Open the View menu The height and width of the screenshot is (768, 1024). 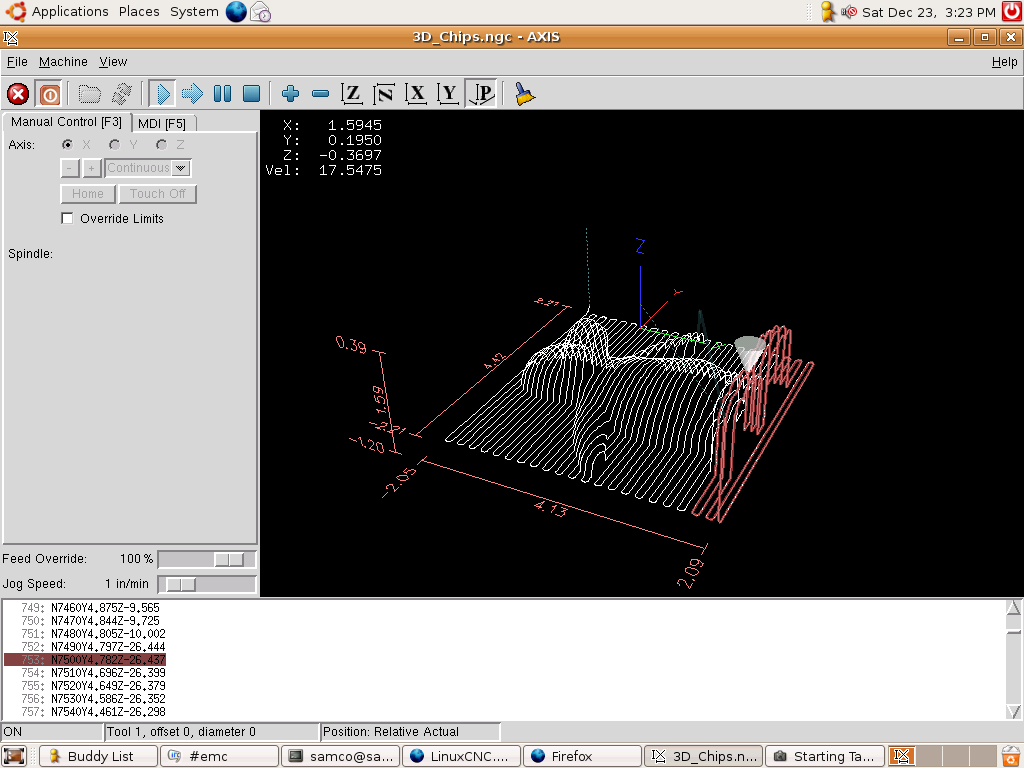coord(113,61)
